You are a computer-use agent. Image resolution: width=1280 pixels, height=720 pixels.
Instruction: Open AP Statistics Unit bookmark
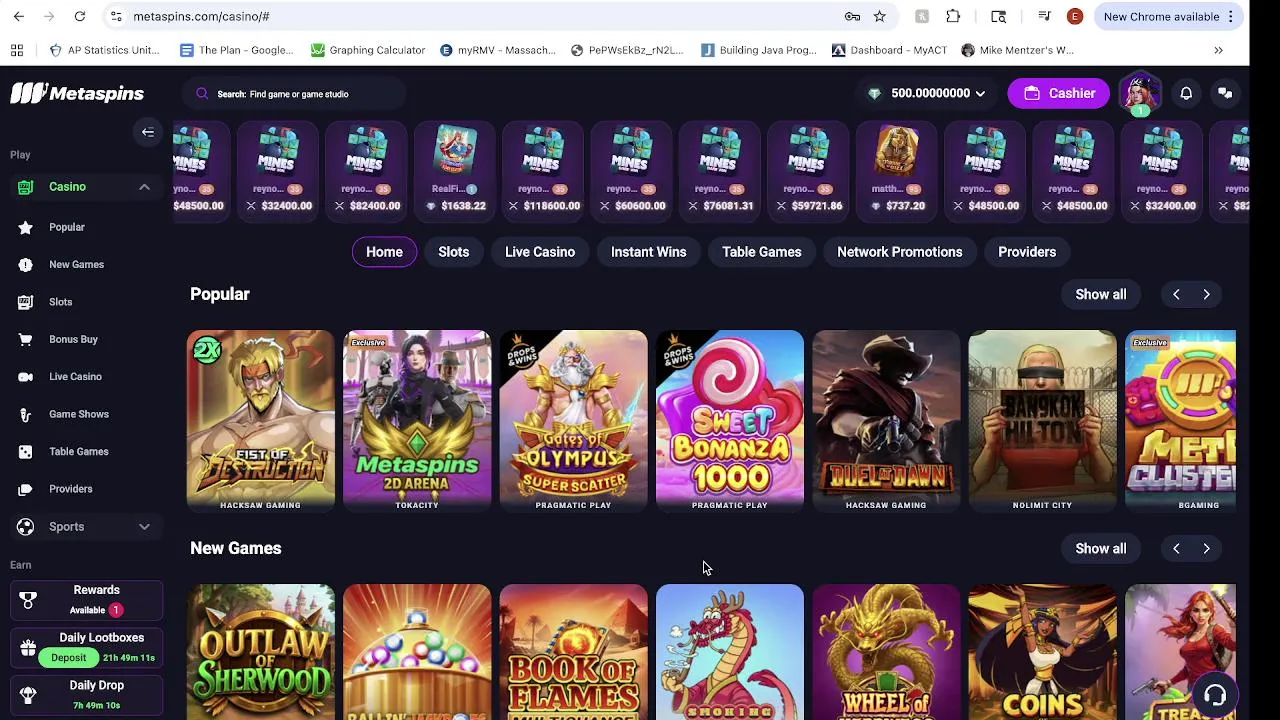coord(104,50)
